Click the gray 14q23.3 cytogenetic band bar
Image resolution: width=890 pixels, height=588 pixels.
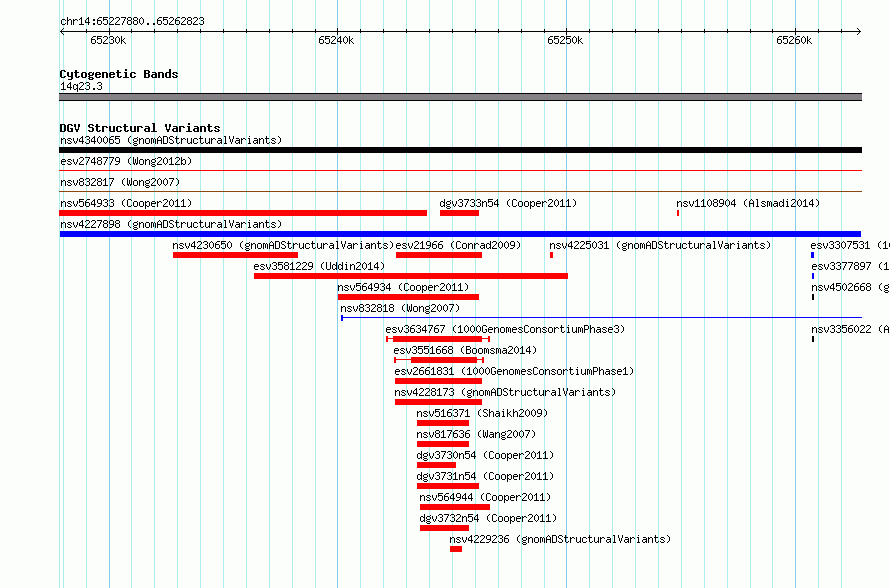[x=460, y=97]
